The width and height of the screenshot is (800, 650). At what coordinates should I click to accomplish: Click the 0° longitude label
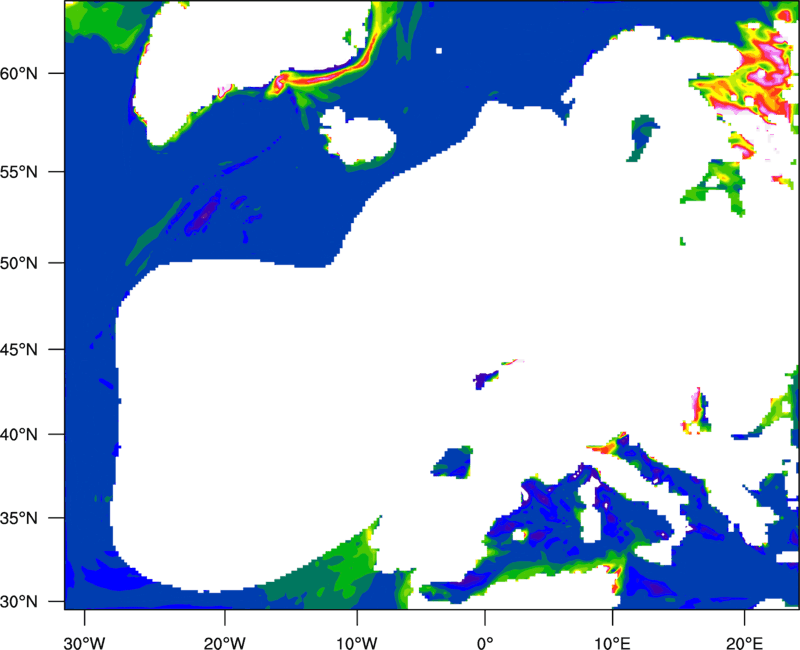(485, 643)
